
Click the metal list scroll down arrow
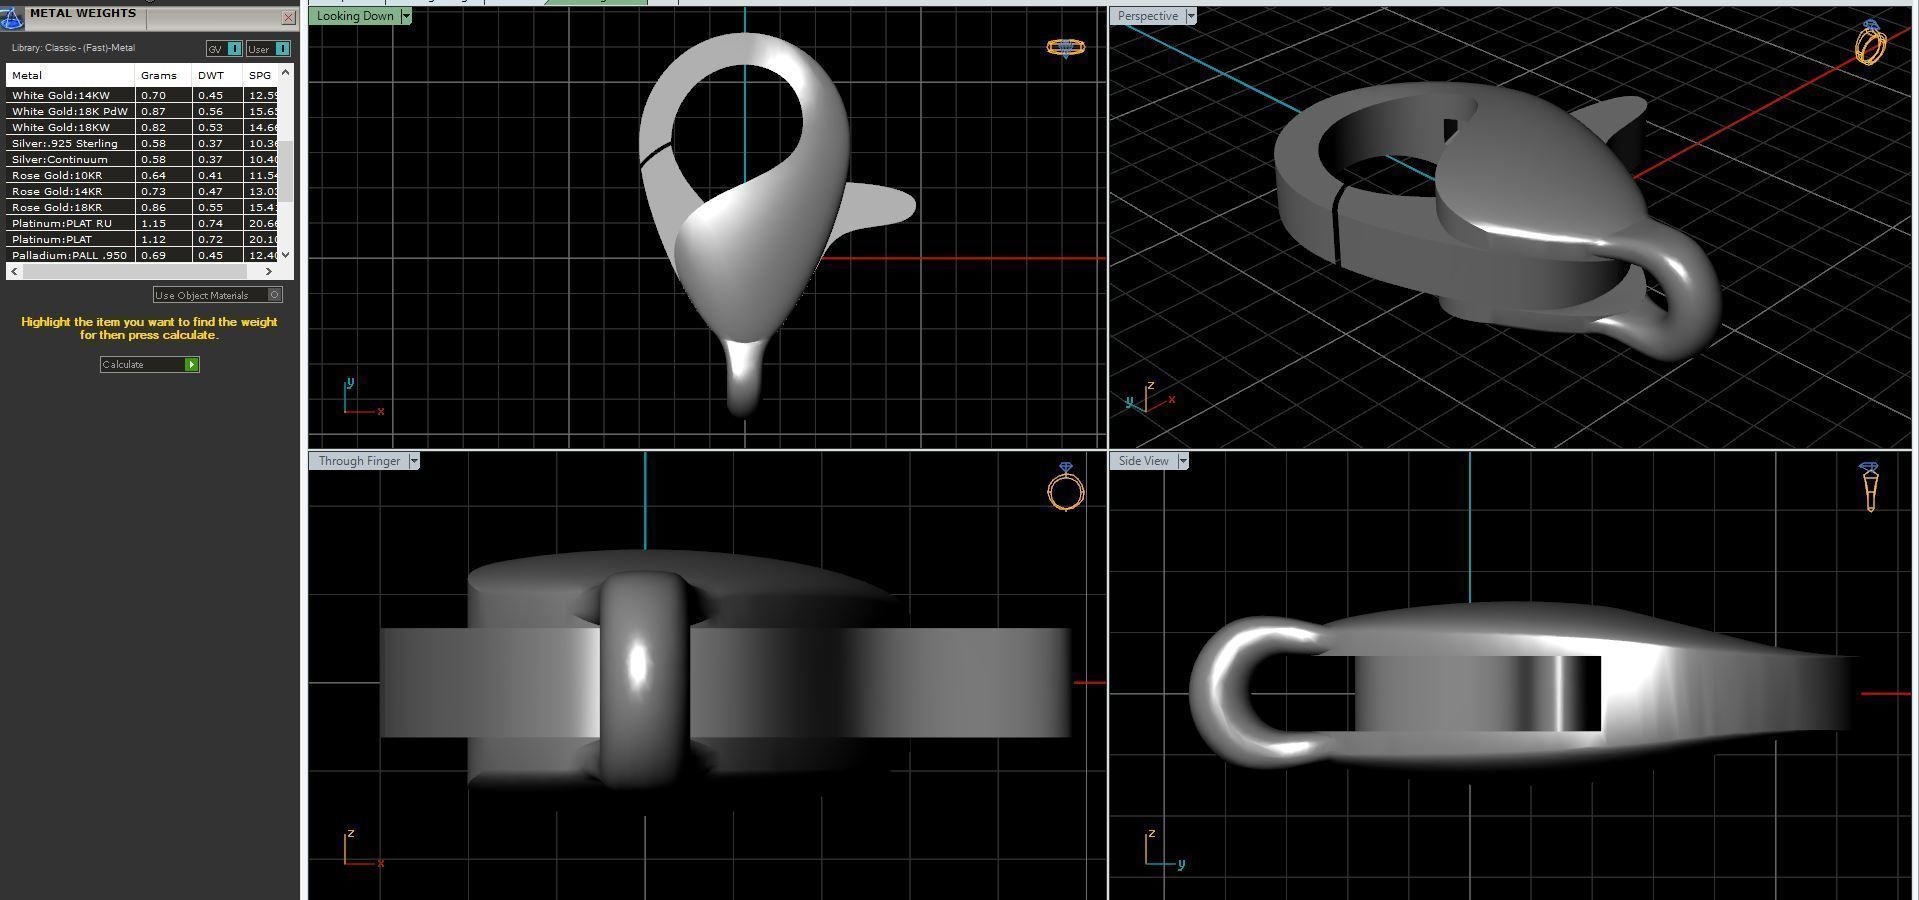tap(286, 255)
